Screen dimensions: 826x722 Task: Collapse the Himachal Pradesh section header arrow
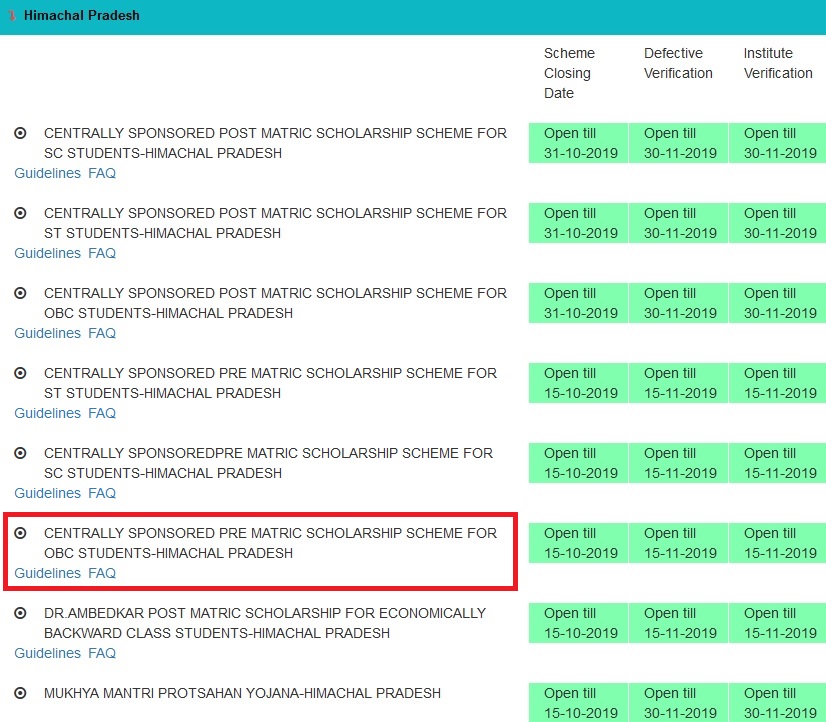(x=12, y=16)
